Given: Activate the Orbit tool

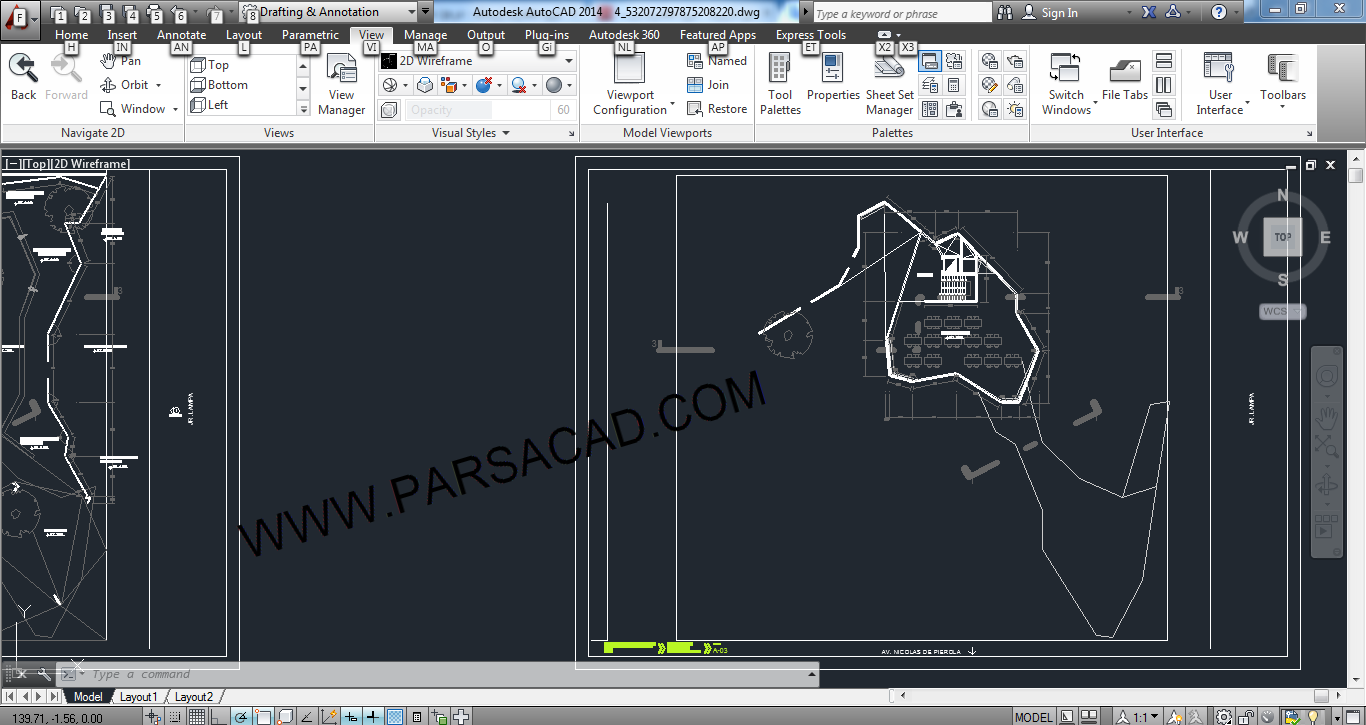Looking at the screenshot, I should [124, 85].
